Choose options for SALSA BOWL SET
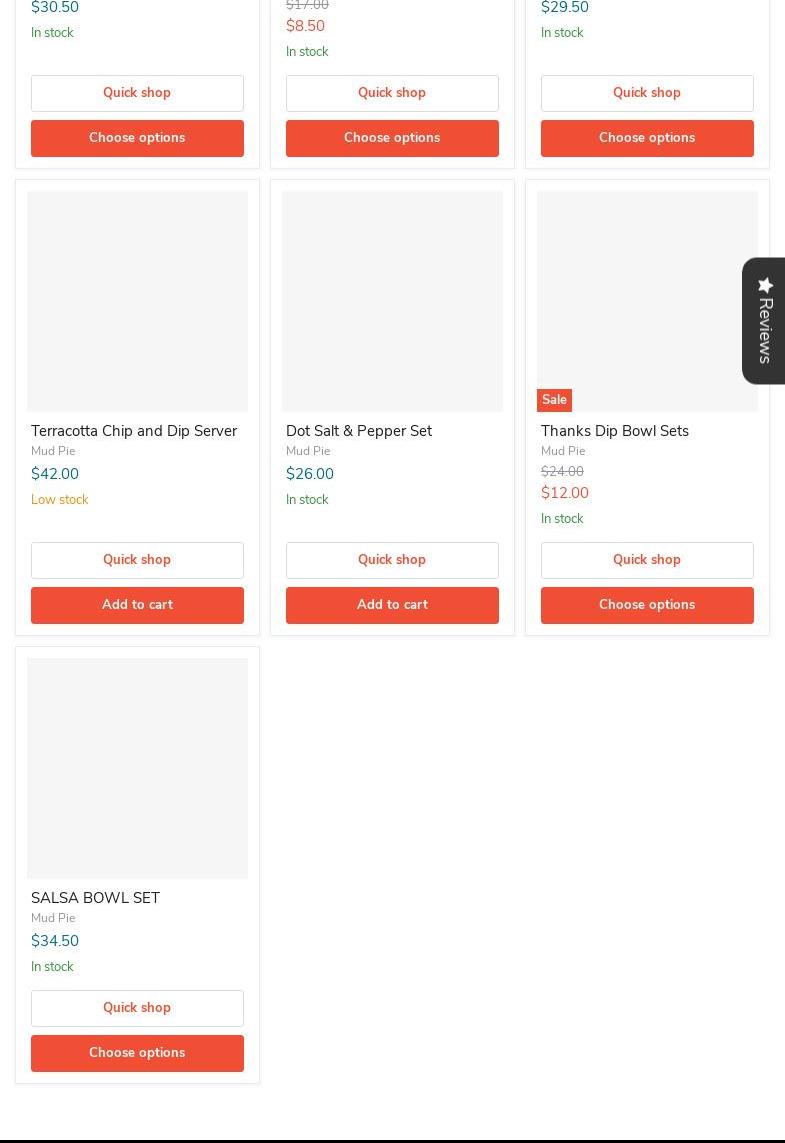The height and width of the screenshot is (1143, 785). (x=137, y=1053)
